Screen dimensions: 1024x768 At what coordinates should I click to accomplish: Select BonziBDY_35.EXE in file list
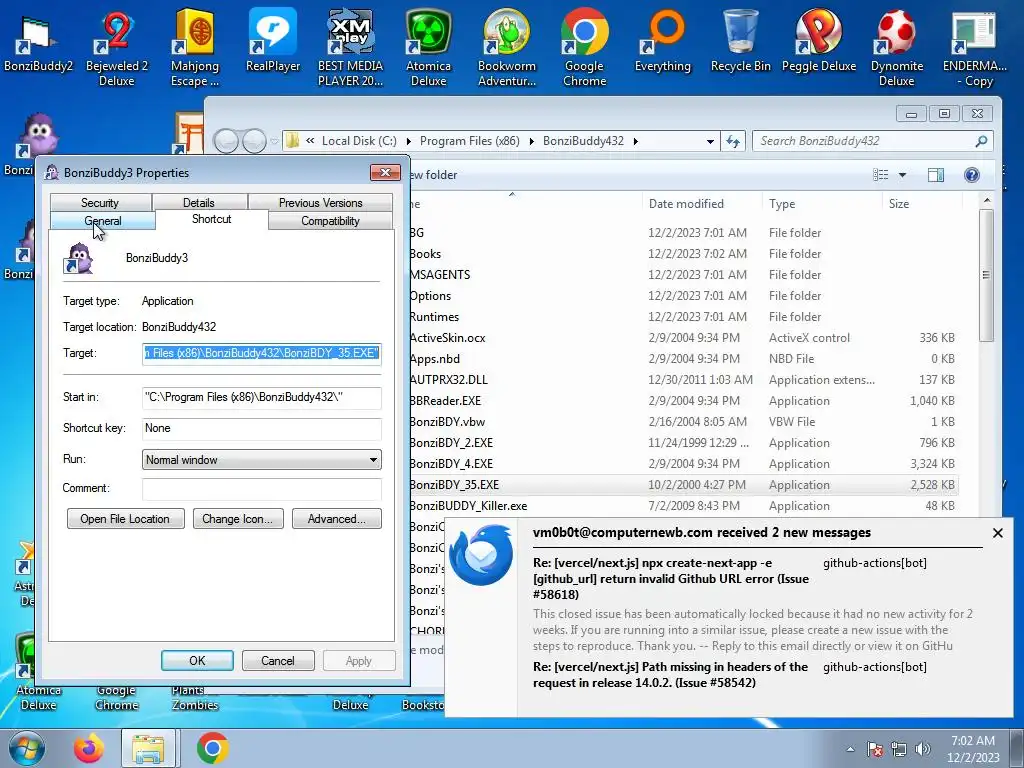pyautogui.click(x=683, y=485)
